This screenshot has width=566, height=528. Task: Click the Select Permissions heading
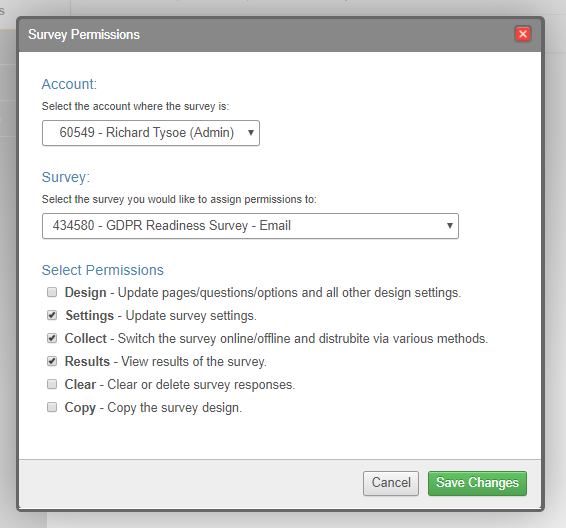pyautogui.click(x=103, y=270)
